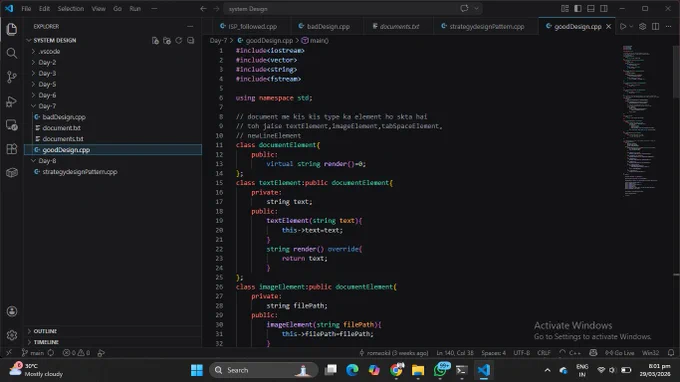Open the Run menu
This screenshot has height=382, width=680.
pyautogui.click(x=135, y=9)
